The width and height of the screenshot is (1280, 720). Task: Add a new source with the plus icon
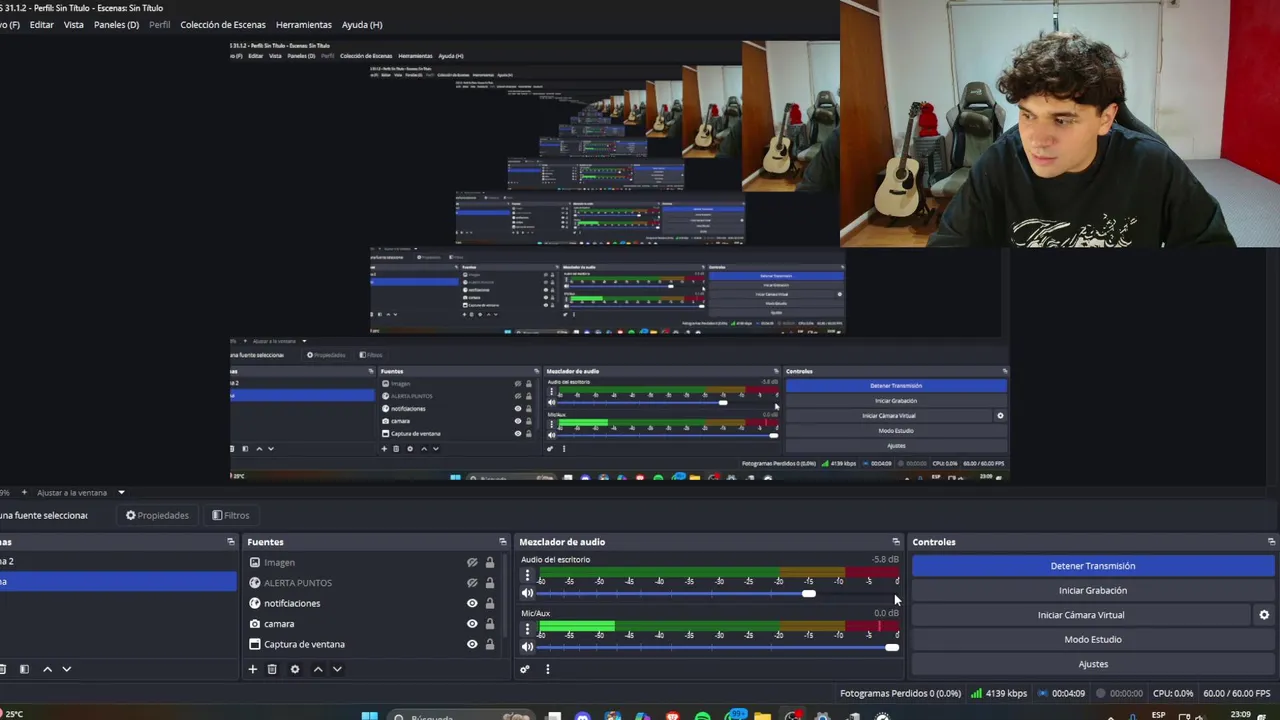click(253, 669)
